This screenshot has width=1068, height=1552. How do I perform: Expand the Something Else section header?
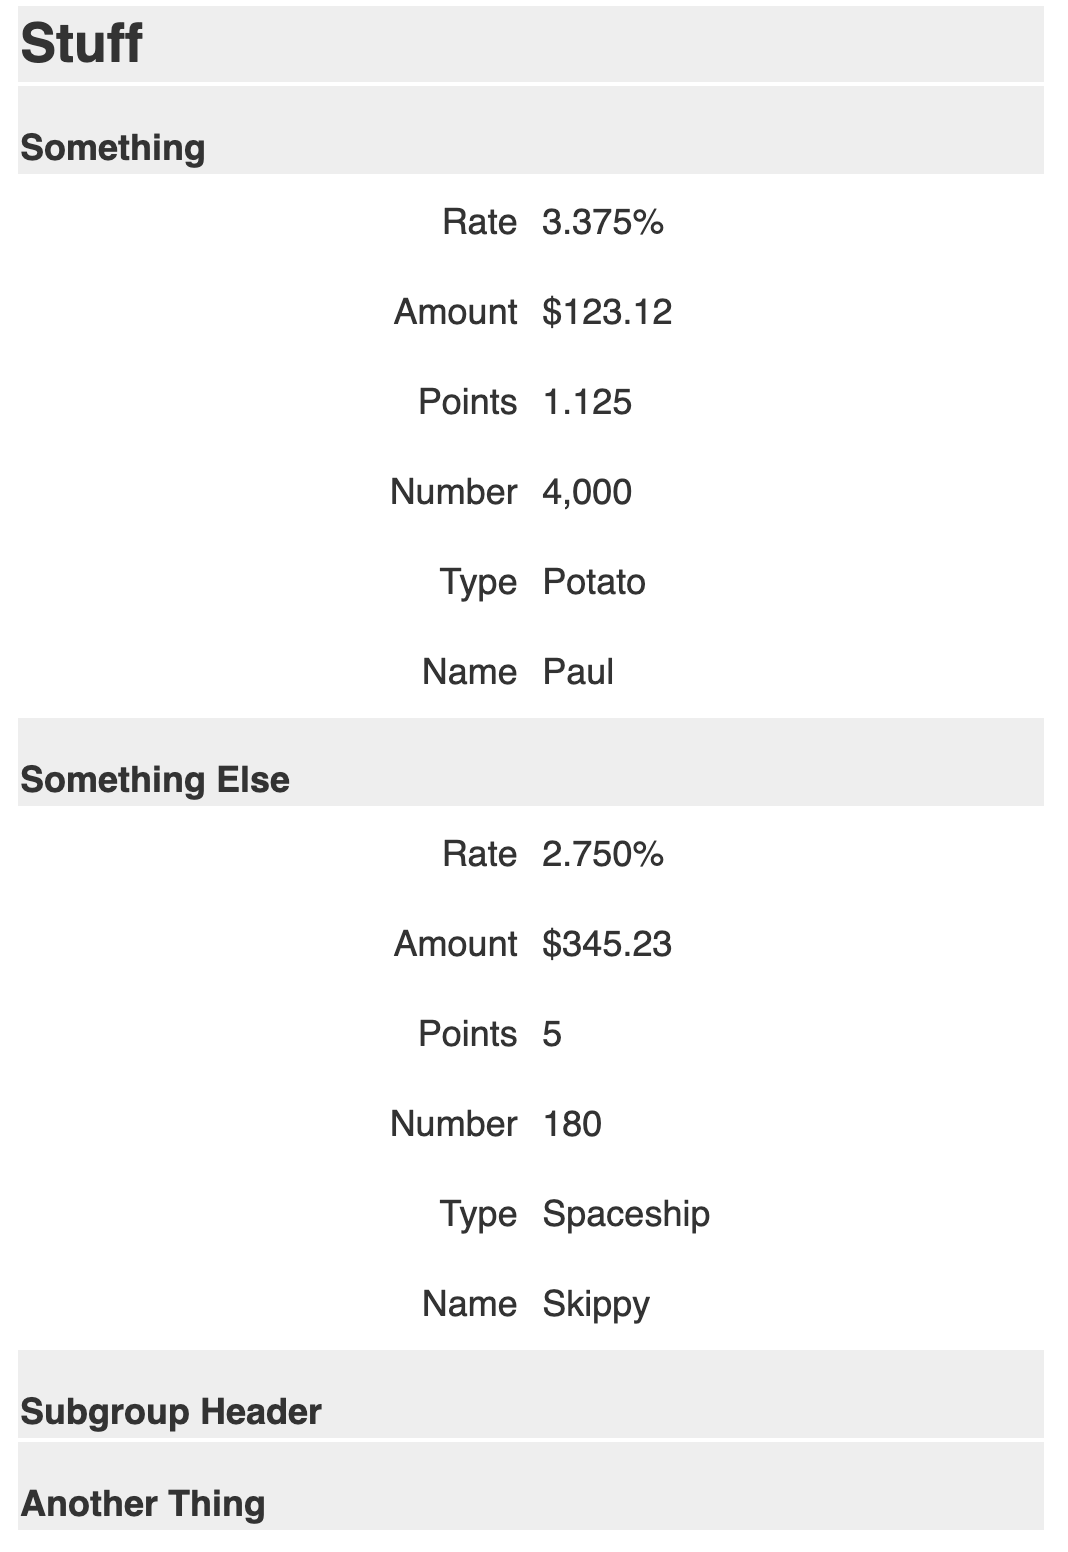click(531, 762)
